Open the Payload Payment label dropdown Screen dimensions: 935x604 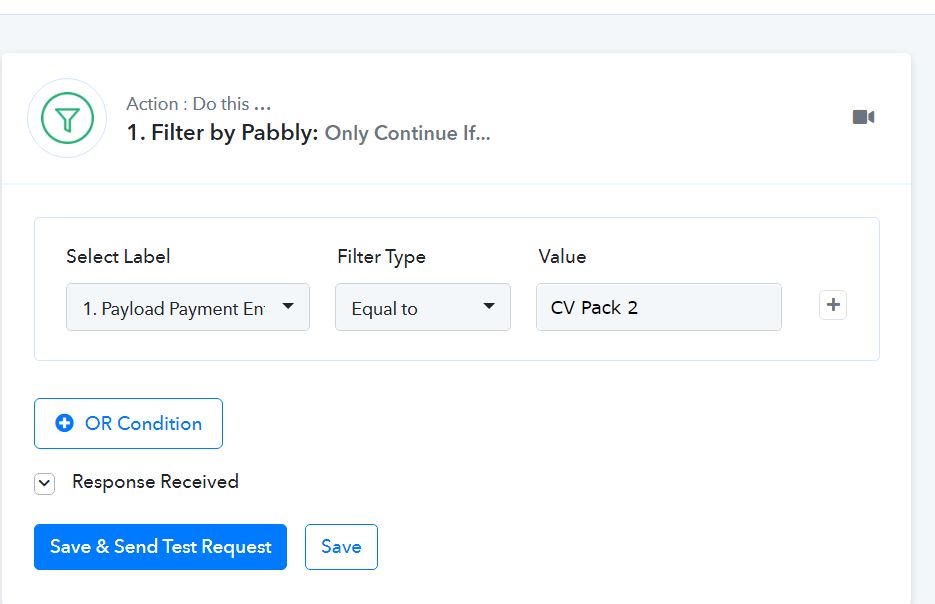tap(188, 307)
